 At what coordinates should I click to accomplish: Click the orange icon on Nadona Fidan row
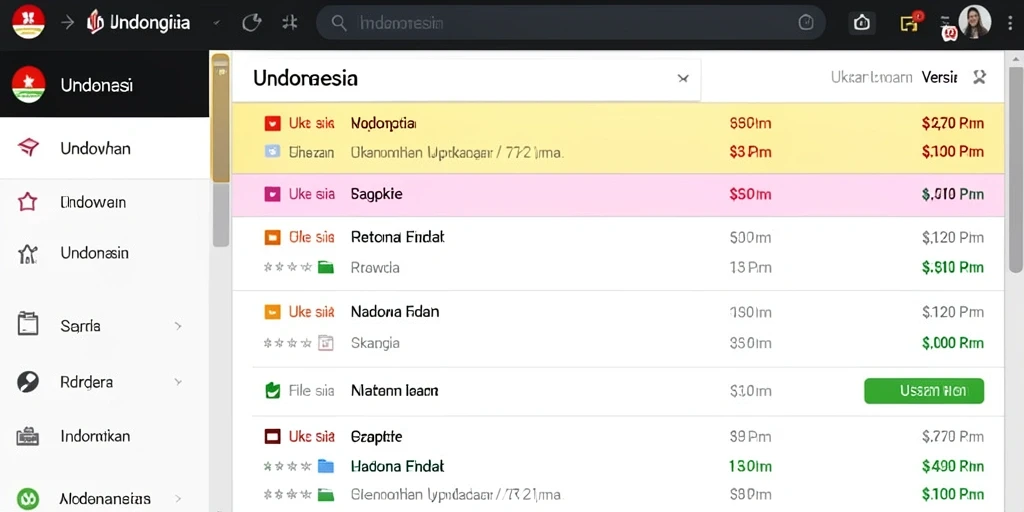point(272,312)
